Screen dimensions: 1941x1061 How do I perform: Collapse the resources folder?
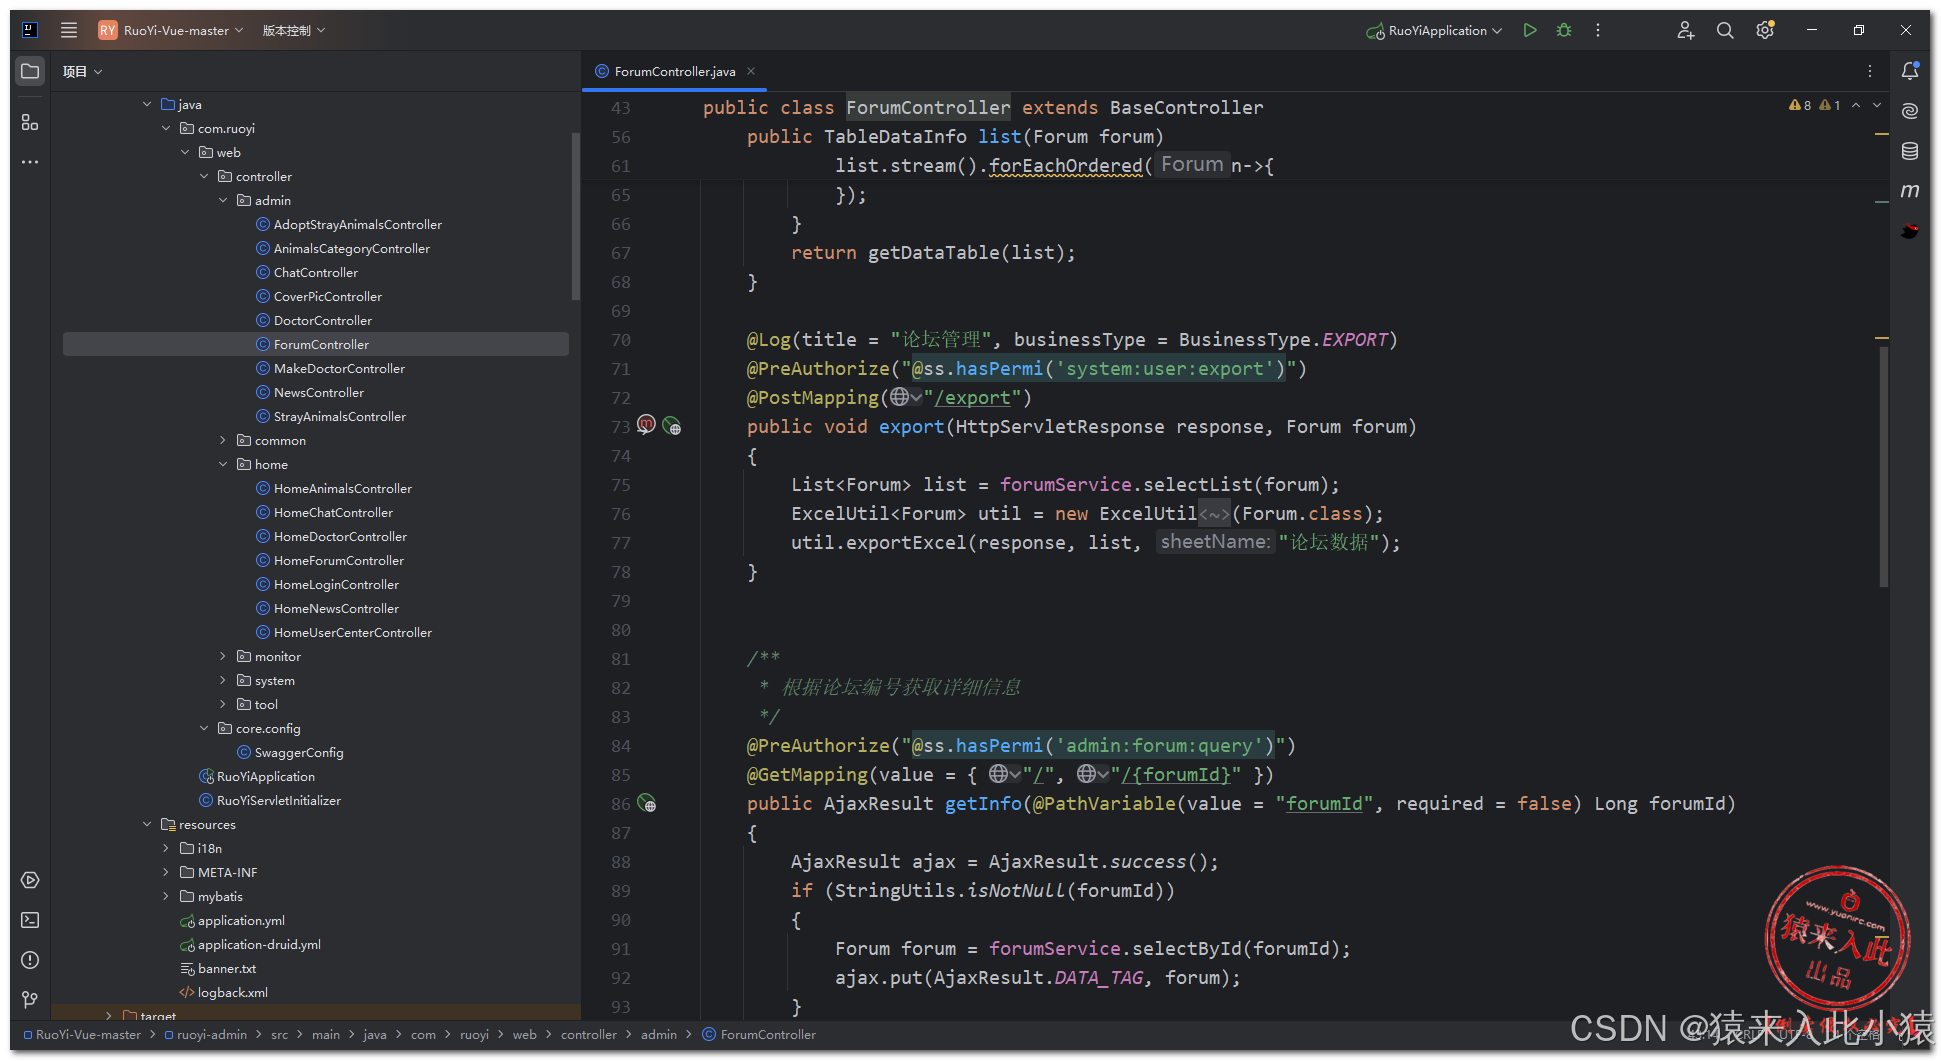coord(147,824)
